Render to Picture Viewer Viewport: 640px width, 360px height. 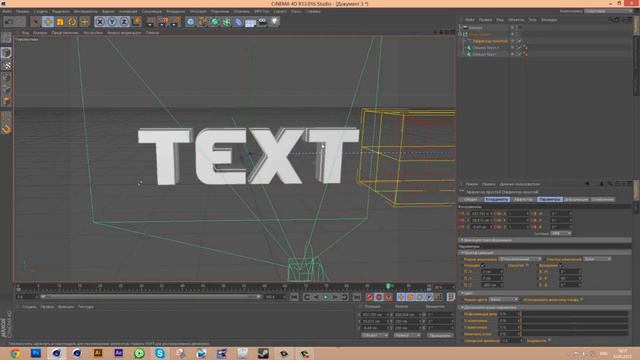coord(163,22)
